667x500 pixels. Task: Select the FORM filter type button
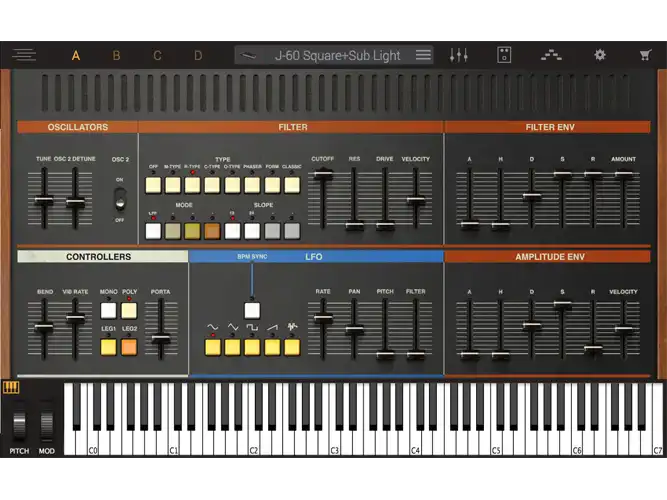pyautogui.click(x=272, y=185)
